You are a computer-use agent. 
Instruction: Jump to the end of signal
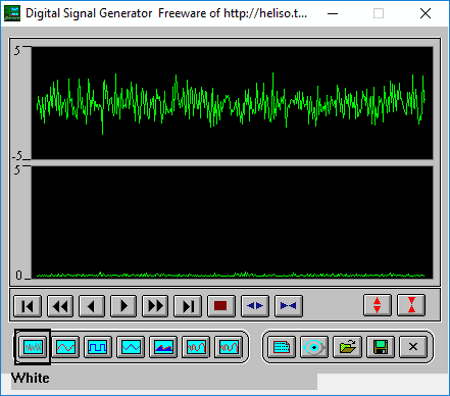pos(188,306)
